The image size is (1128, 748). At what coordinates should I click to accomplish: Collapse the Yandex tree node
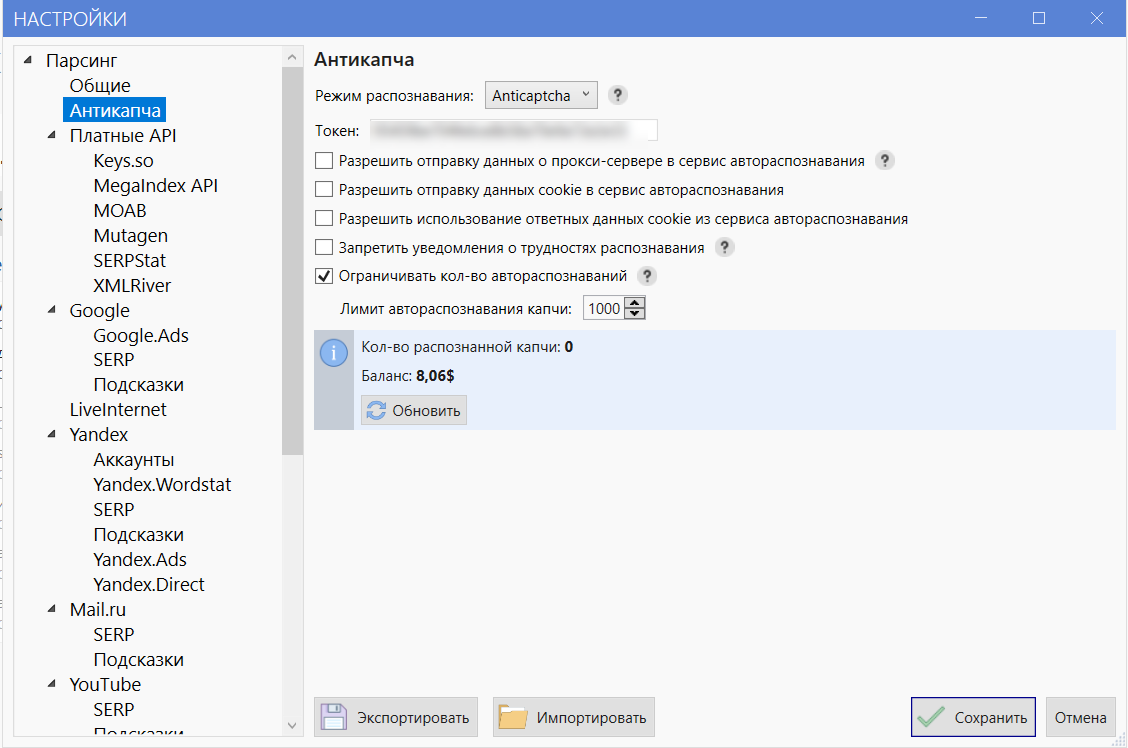click(x=52, y=434)
